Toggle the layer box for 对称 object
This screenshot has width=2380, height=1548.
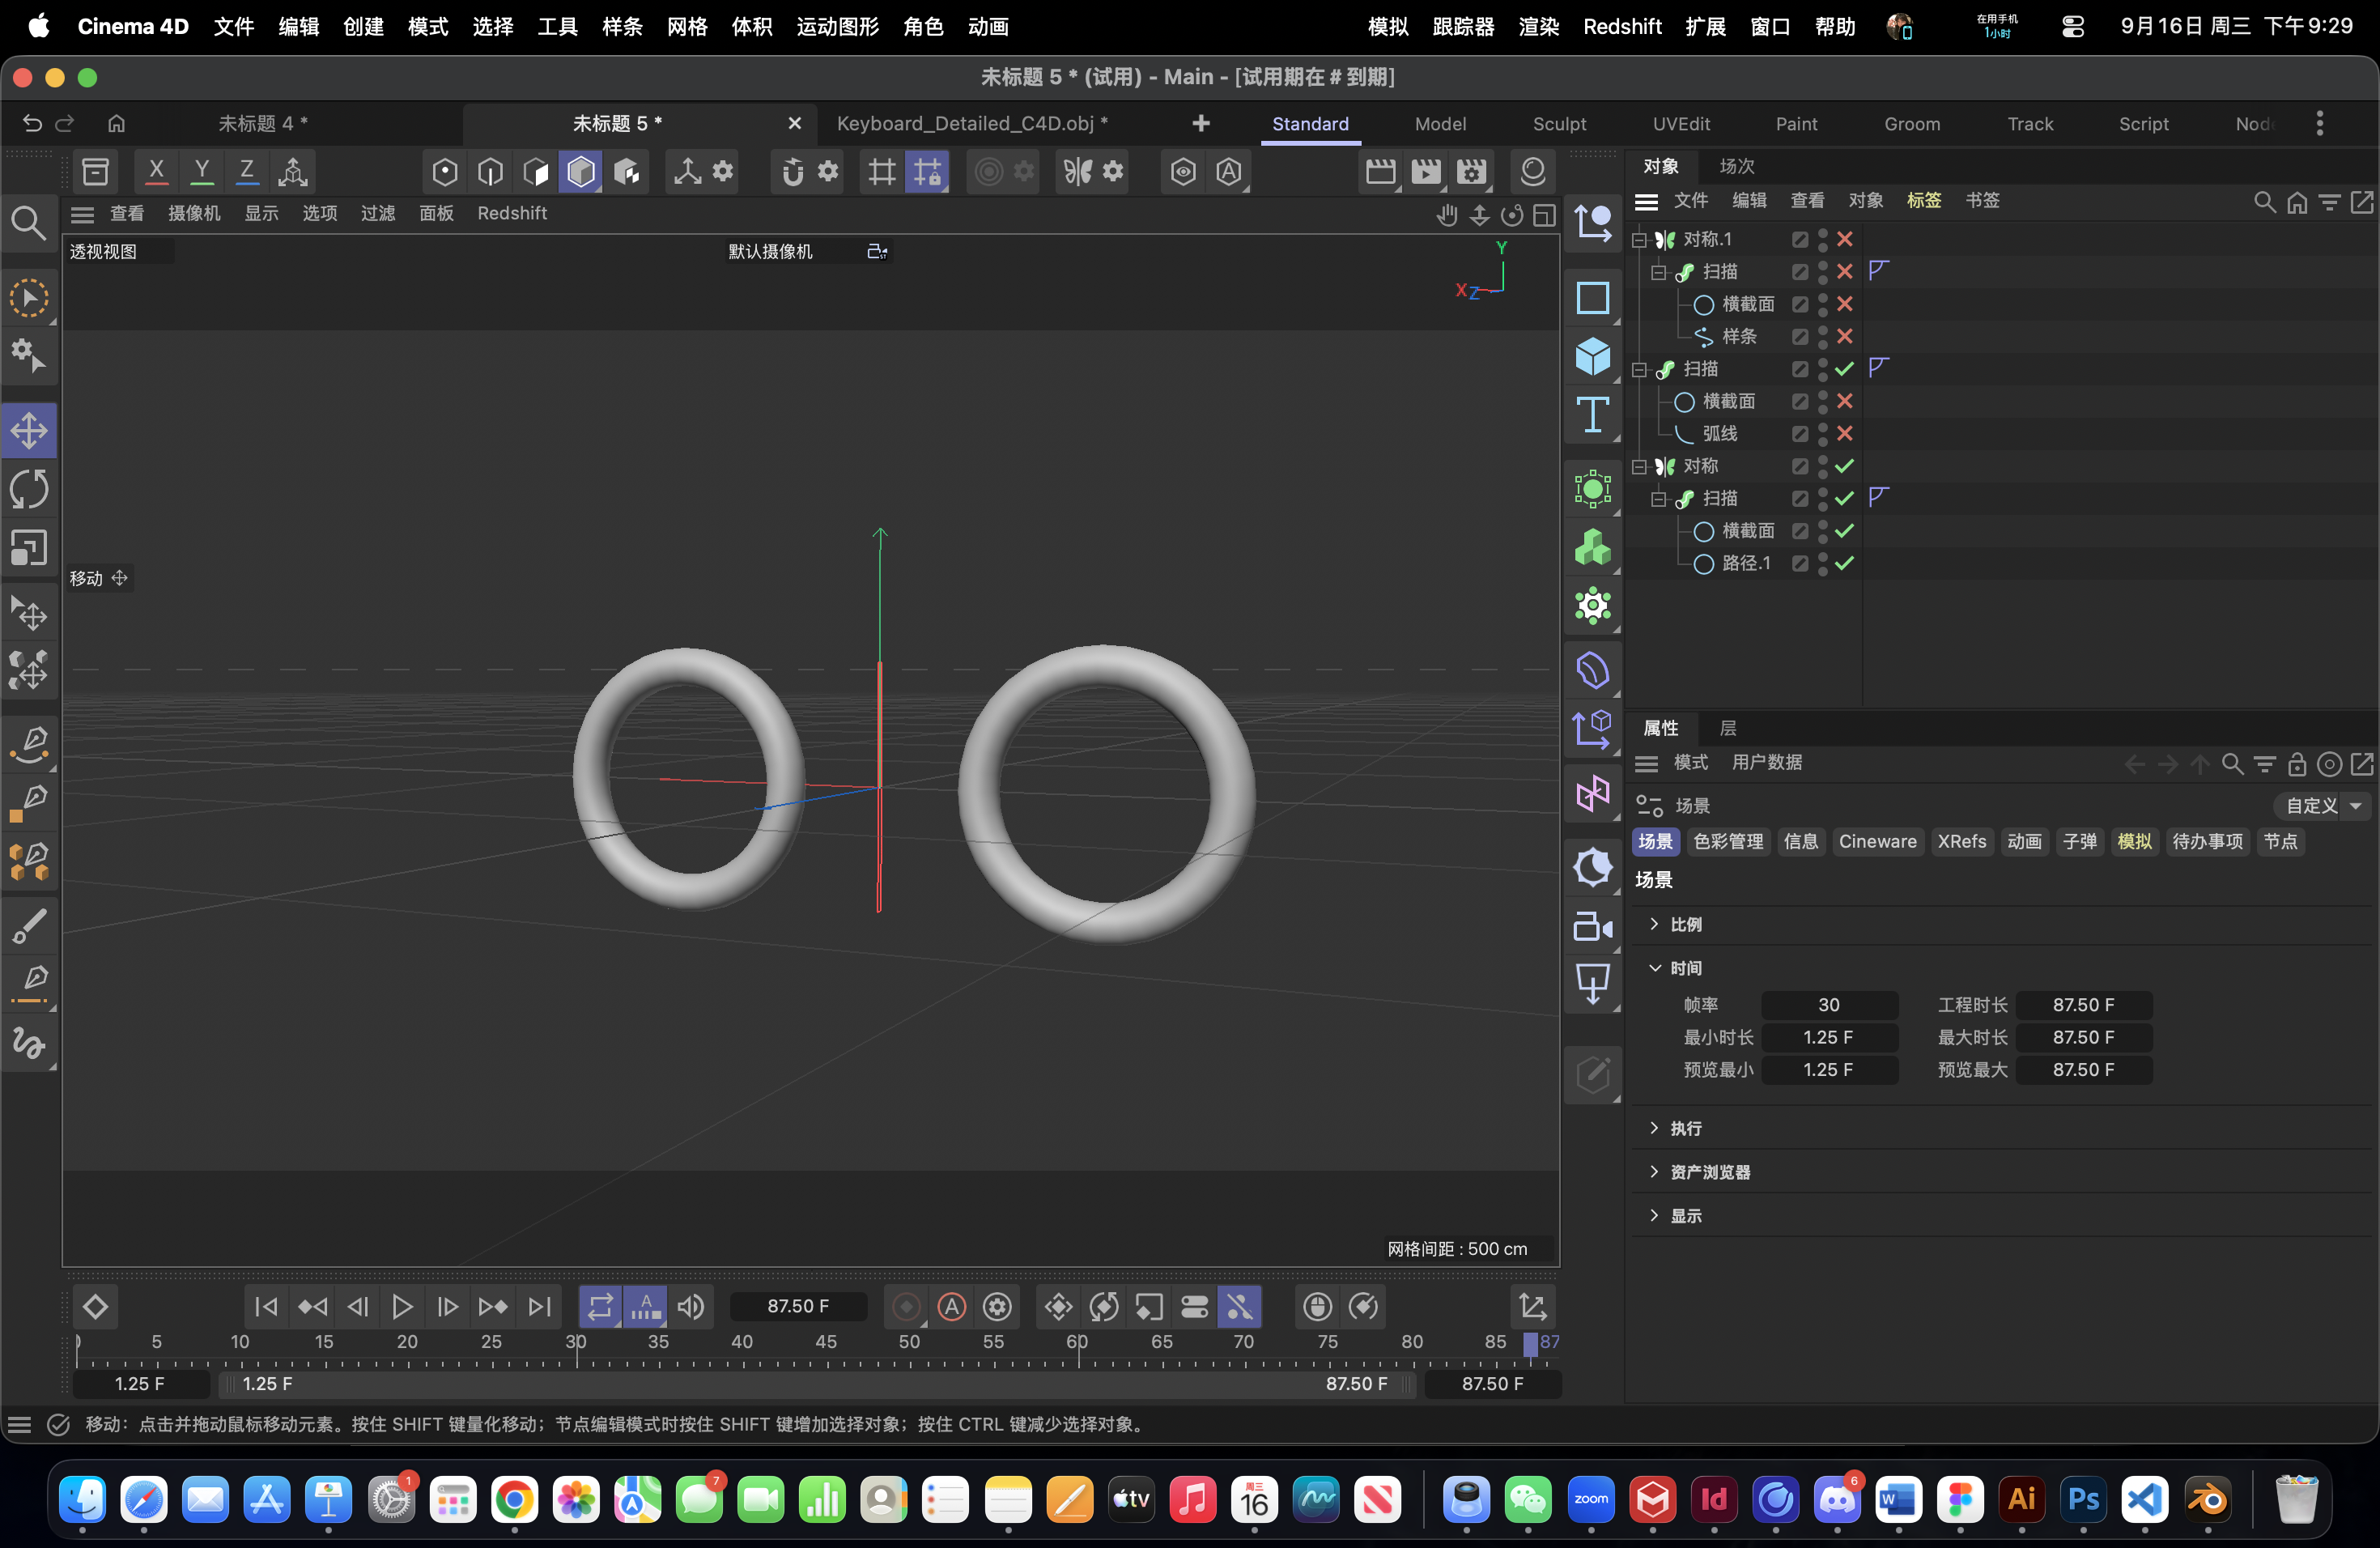1800,466
